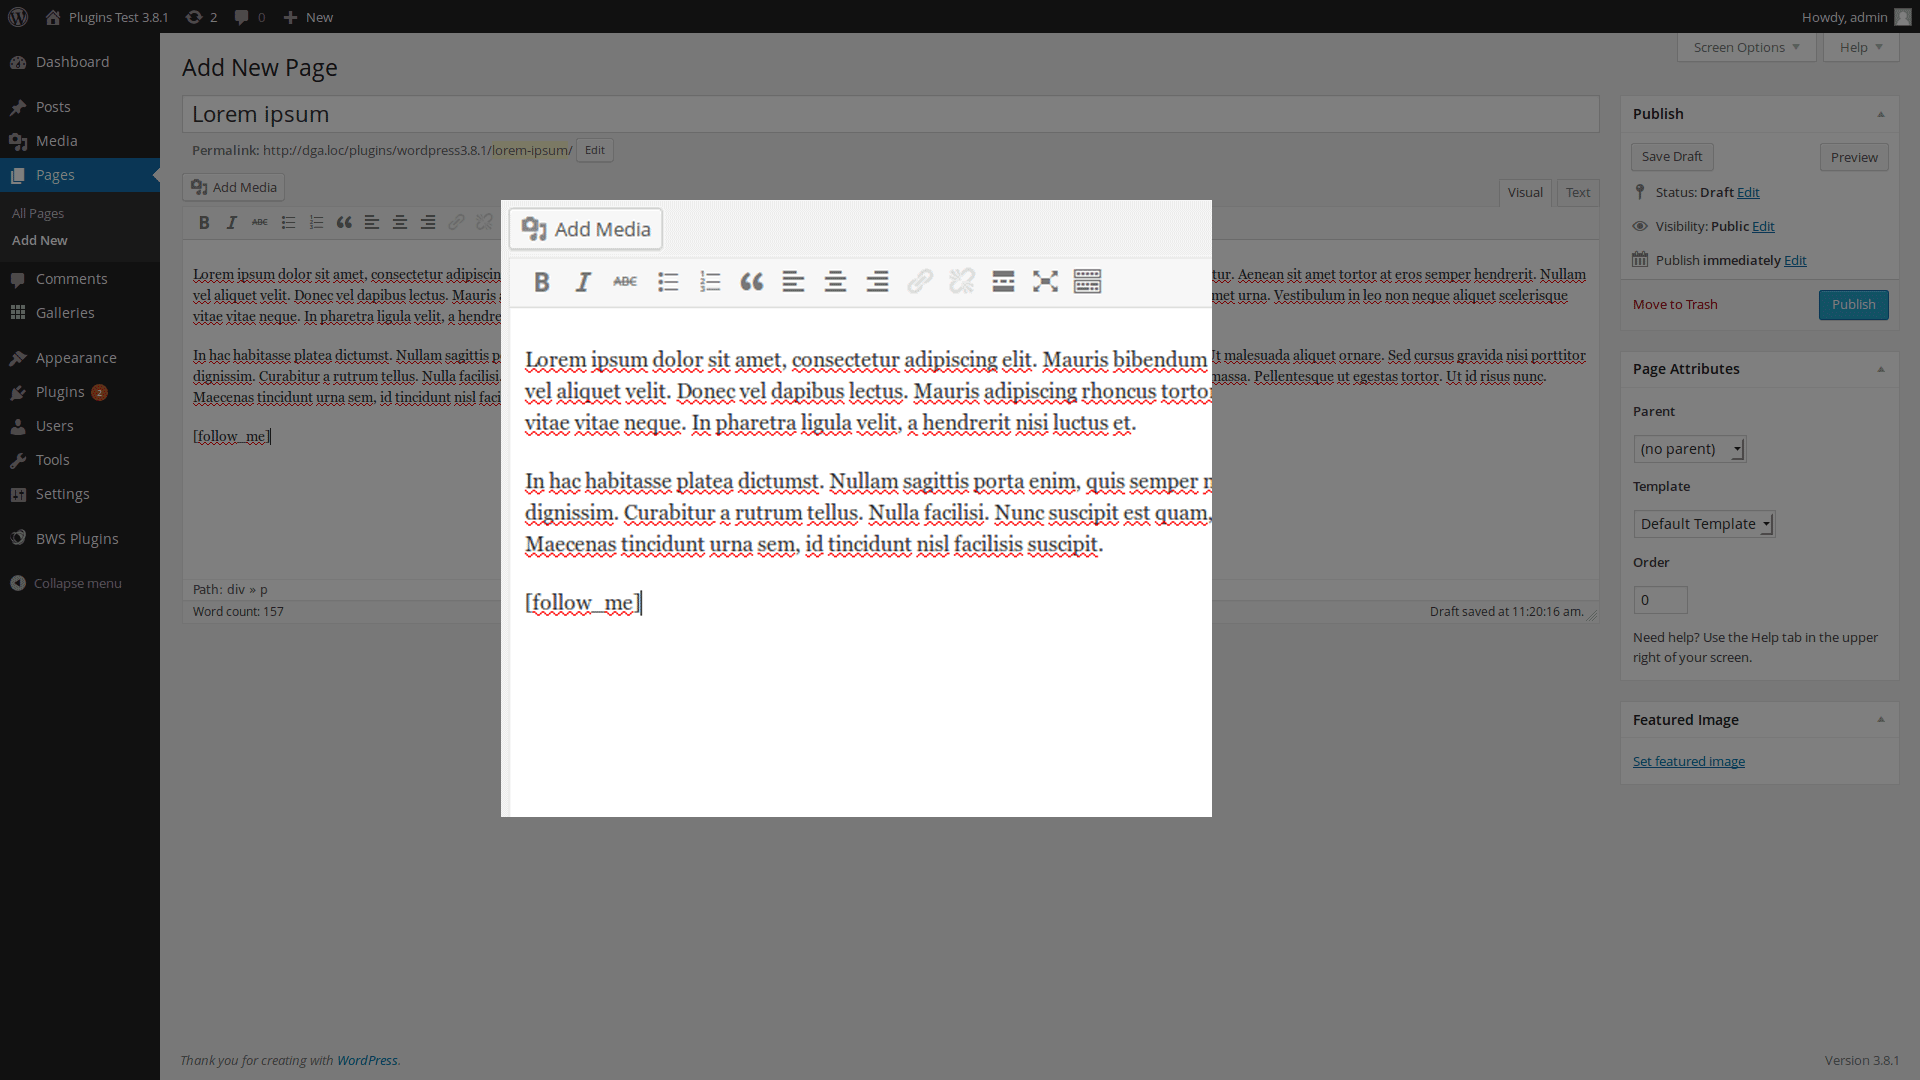Screen dimensions: 1920x1080
Task: Collapse the admin sidebar menu
Action: pos(66,583)
